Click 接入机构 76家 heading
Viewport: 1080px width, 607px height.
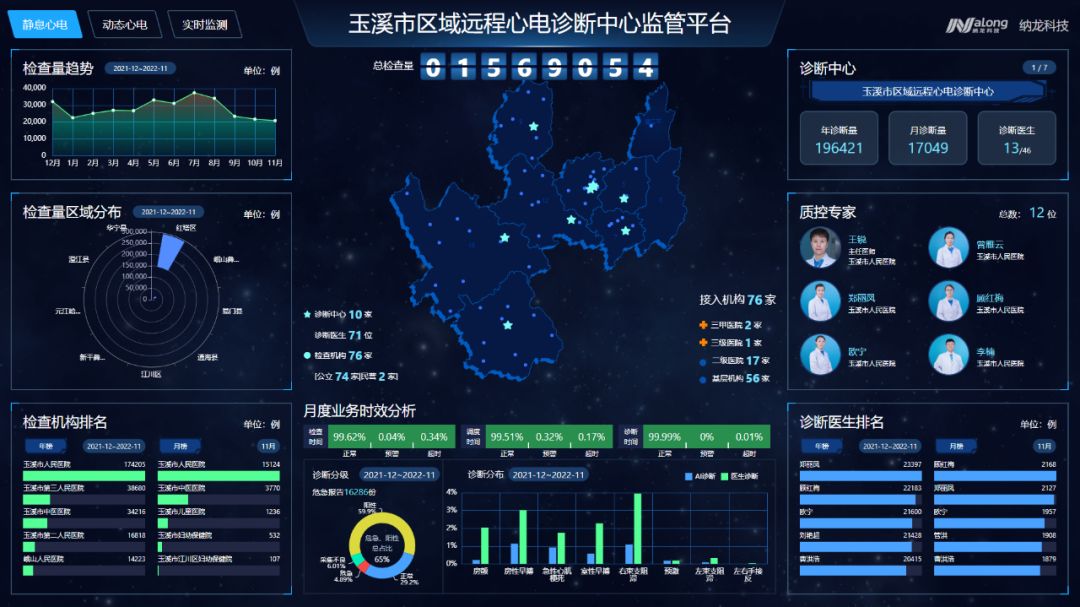click(738, 300)
